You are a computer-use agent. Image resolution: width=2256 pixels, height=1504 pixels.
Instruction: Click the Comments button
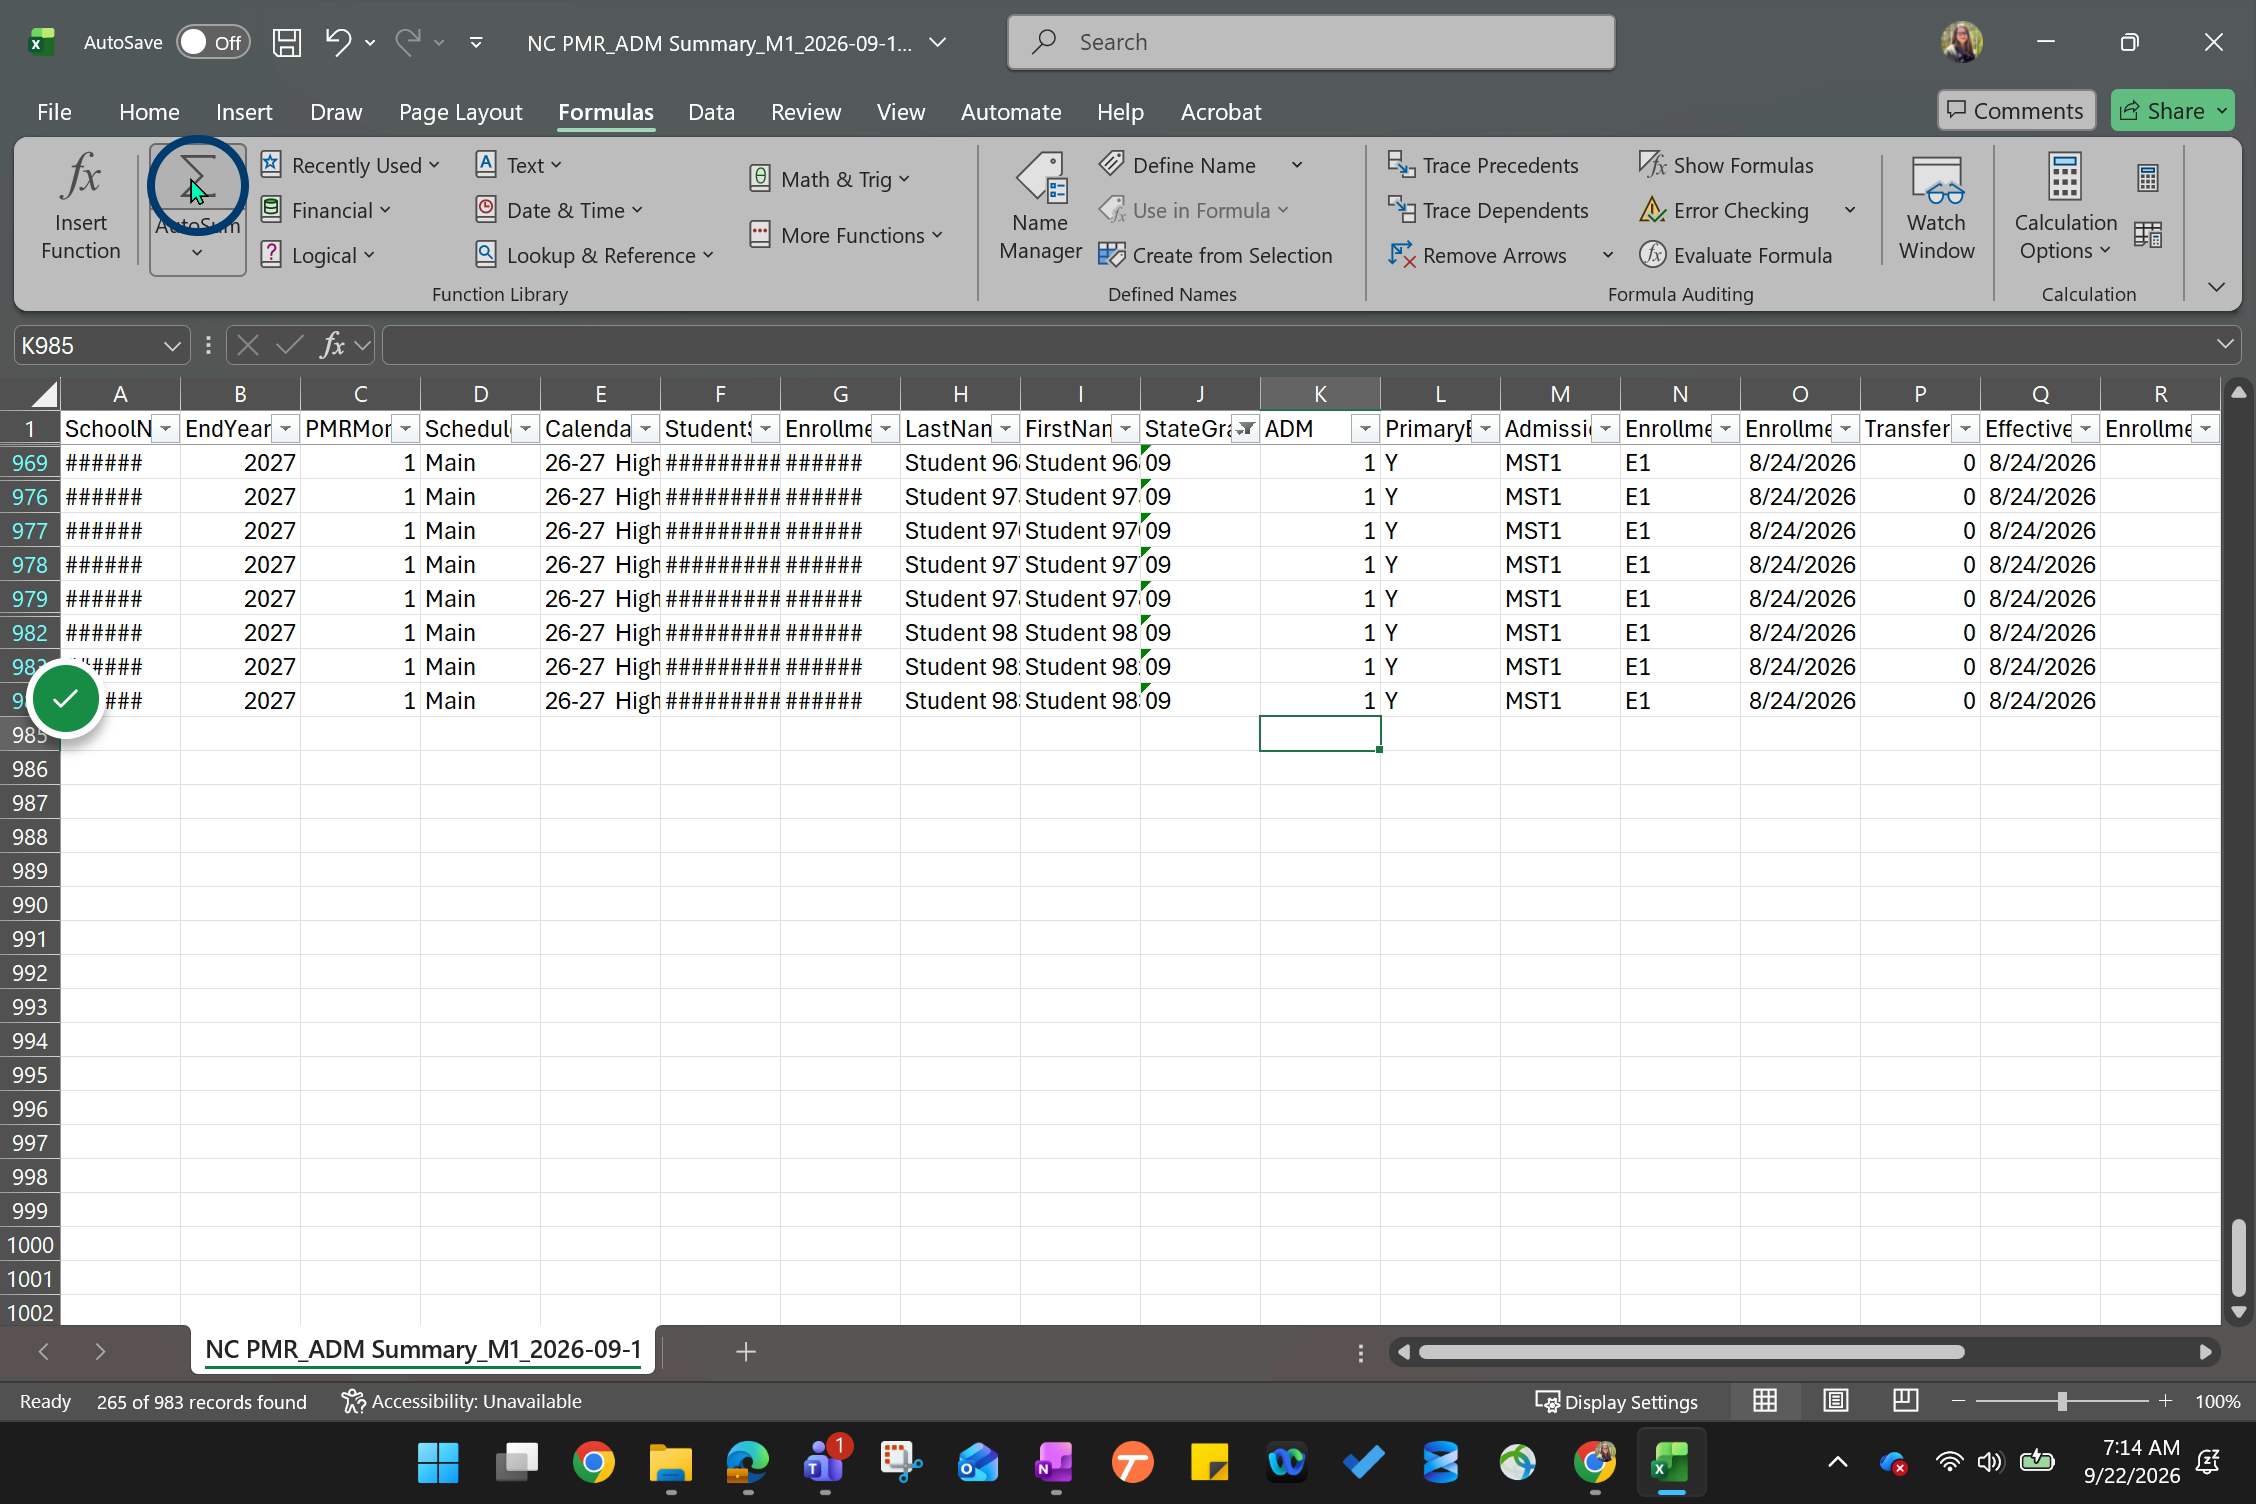click(x=2015, y=111)
